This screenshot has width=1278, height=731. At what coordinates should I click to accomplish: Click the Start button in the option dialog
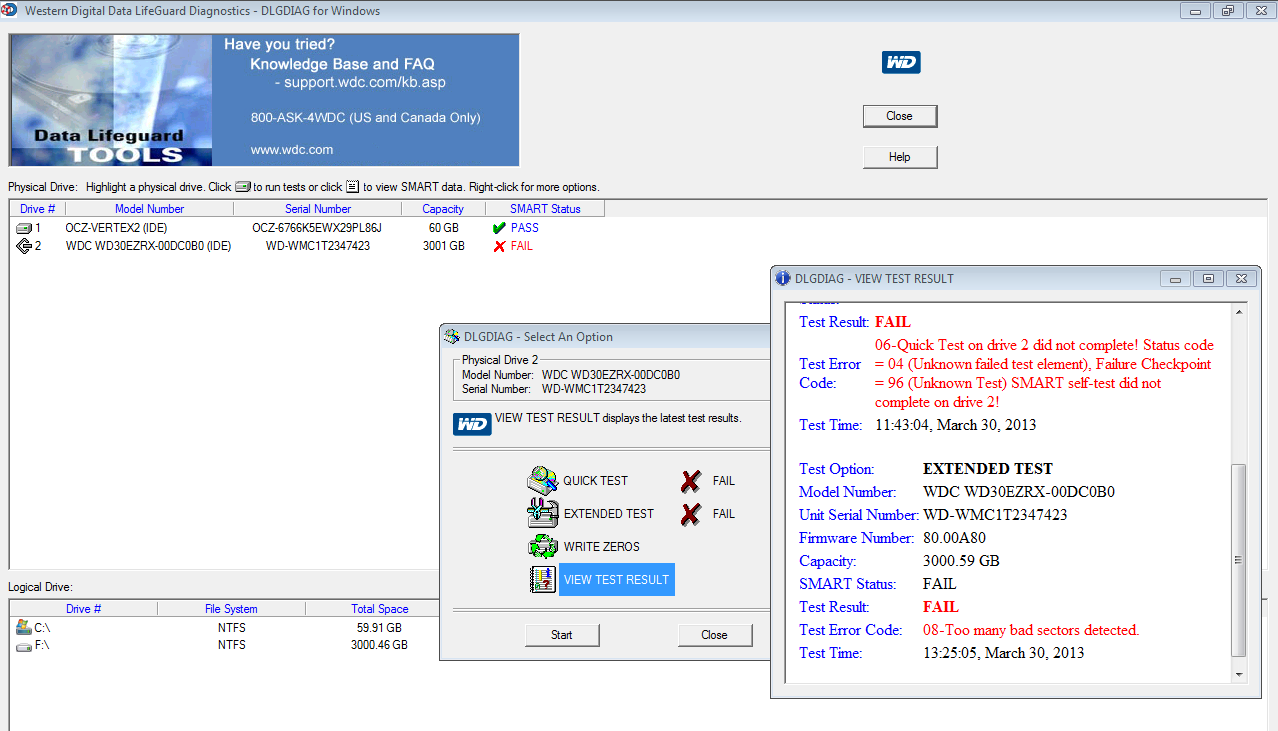point(562,635)
